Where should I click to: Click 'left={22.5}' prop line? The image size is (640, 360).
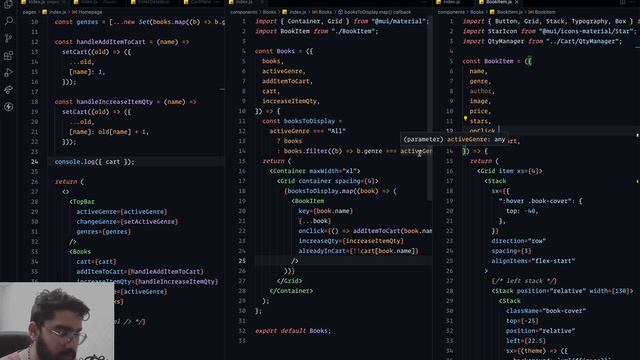pos(526,341)
